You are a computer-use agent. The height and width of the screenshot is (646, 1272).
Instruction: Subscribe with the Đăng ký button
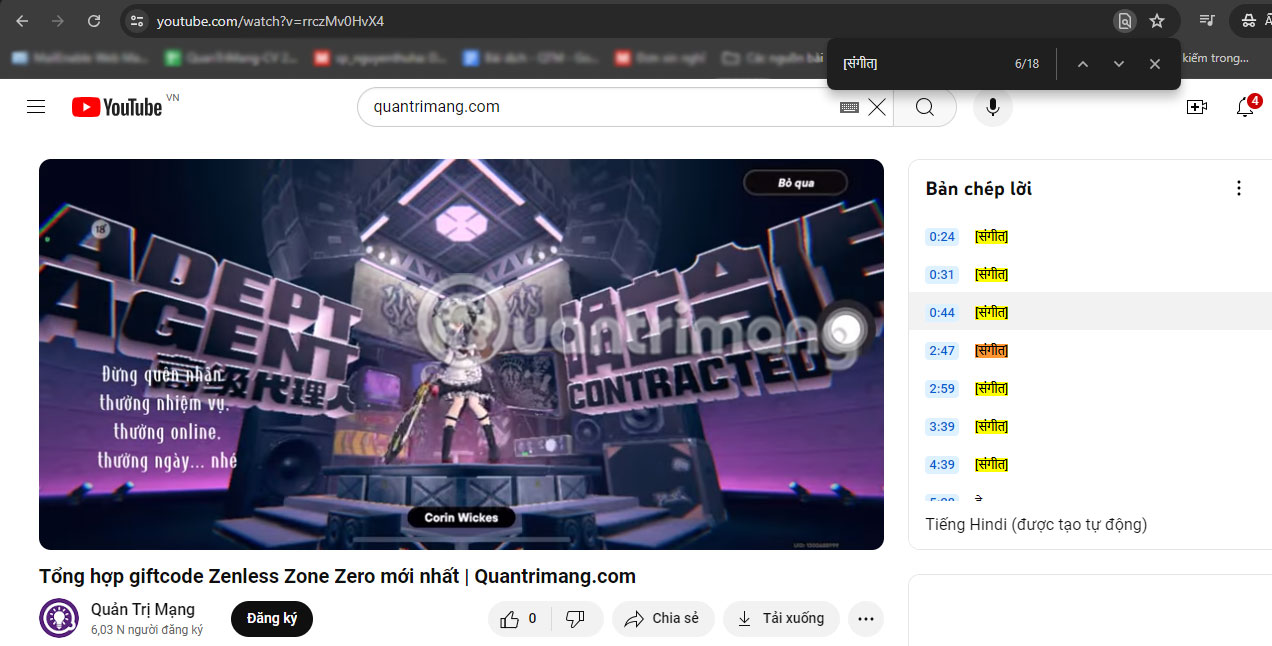(x=272, y=619)
